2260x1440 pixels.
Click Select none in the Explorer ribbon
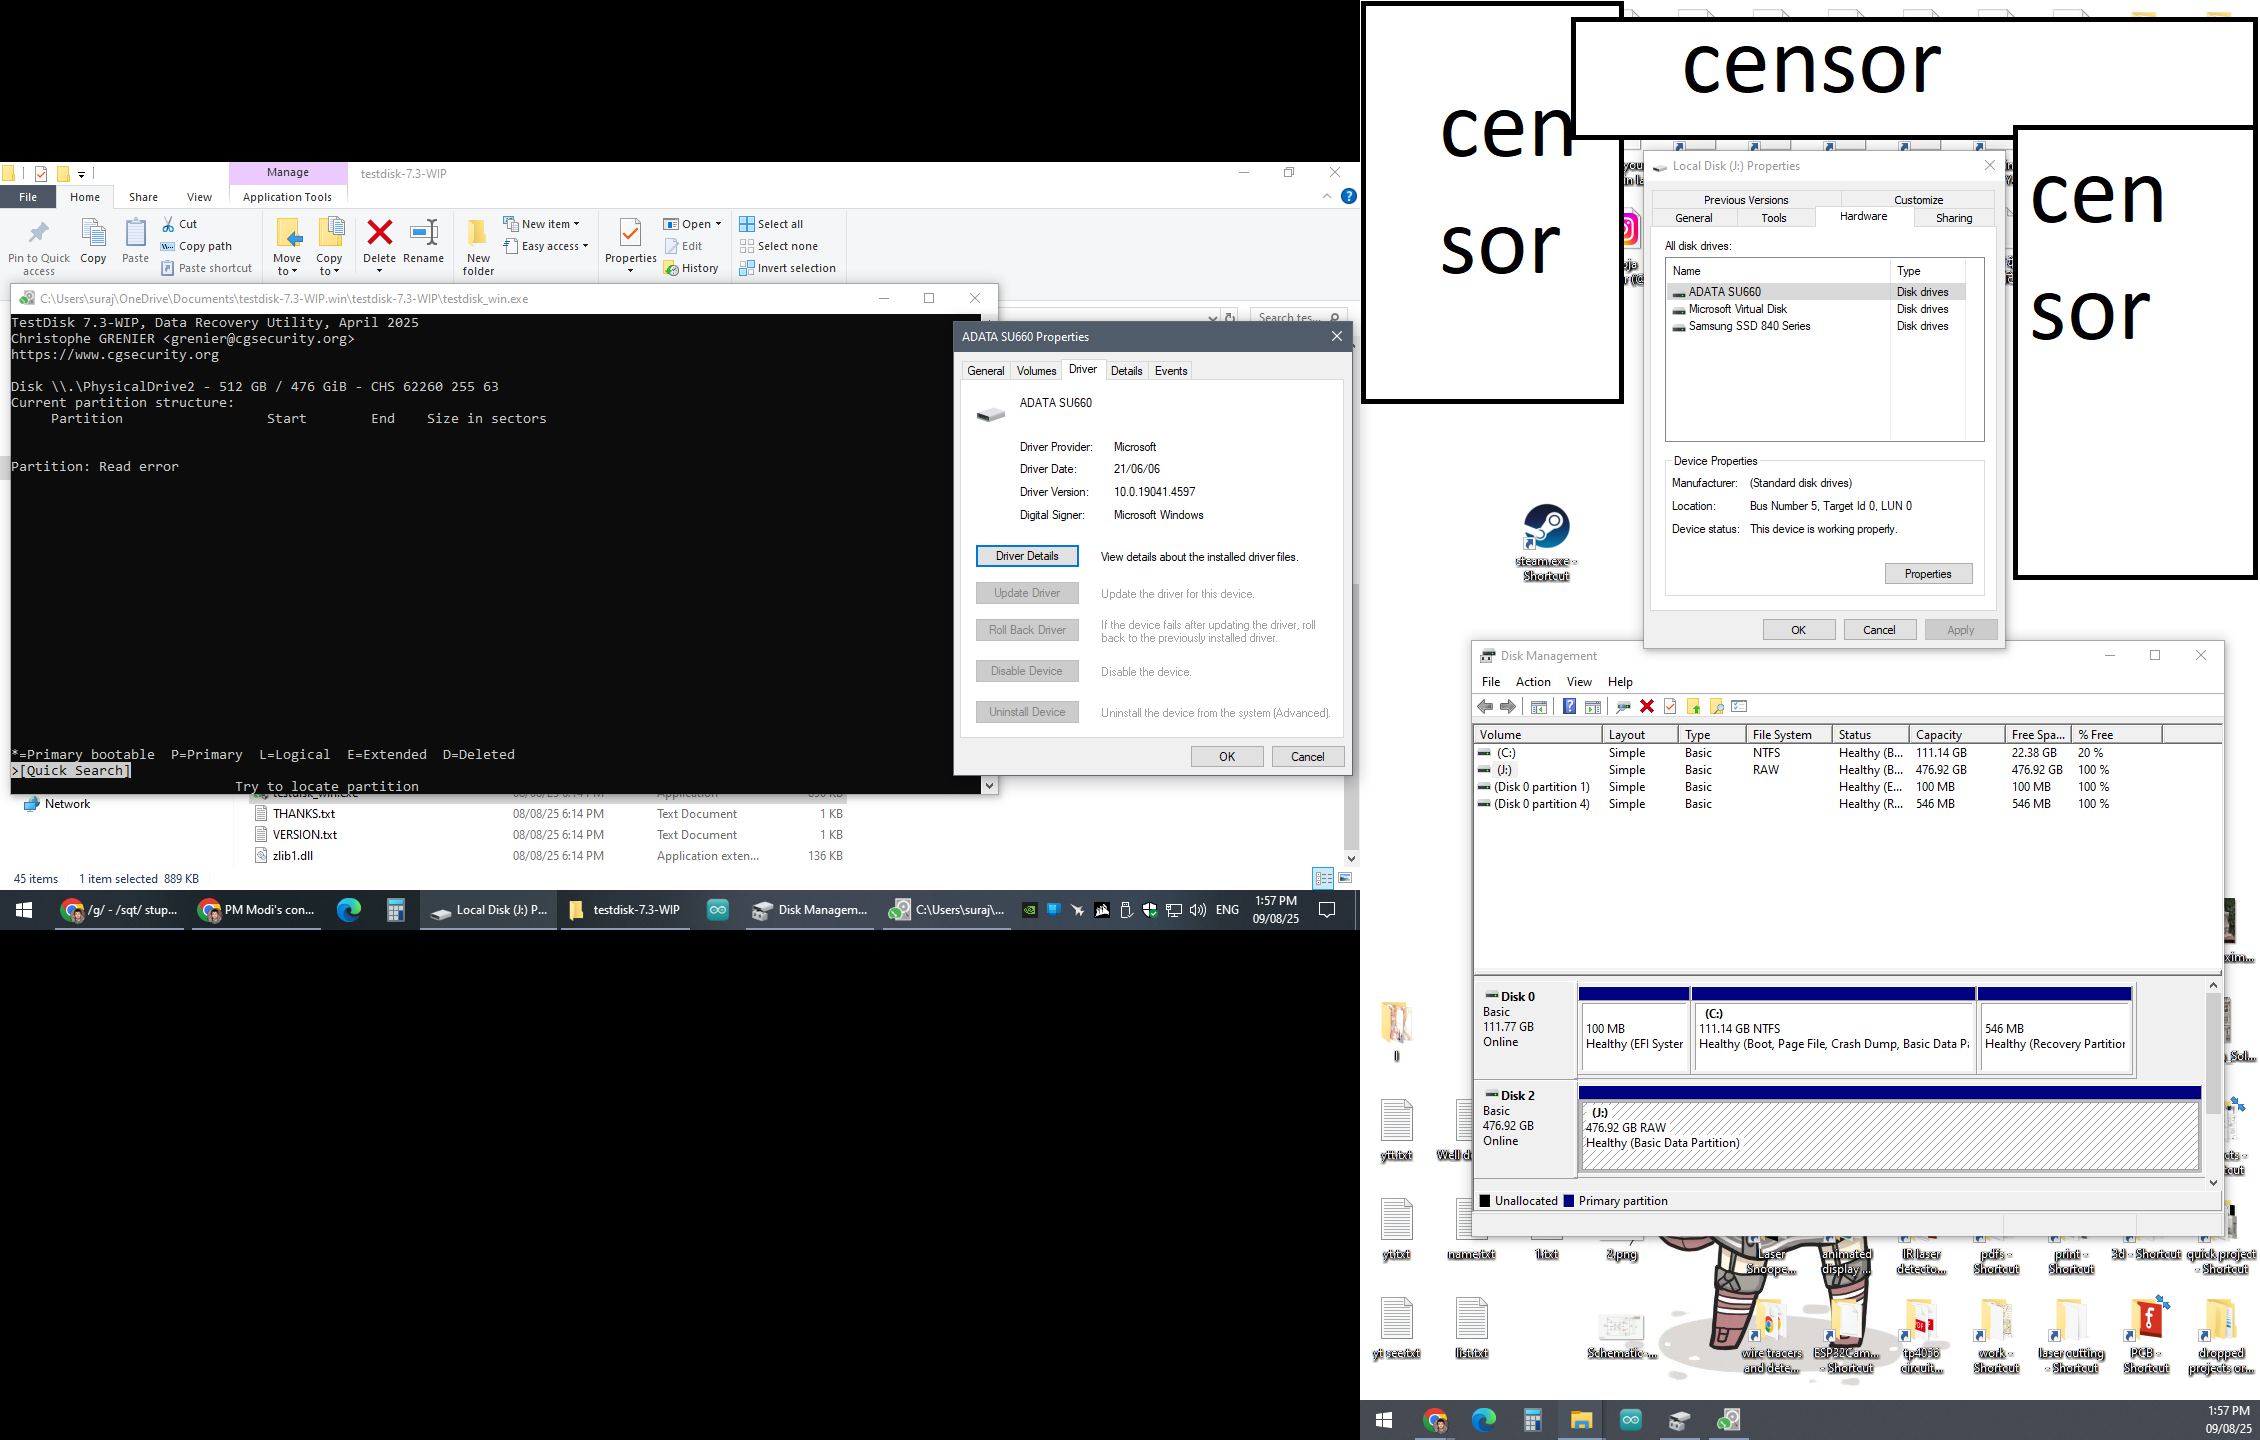(778, 246)
